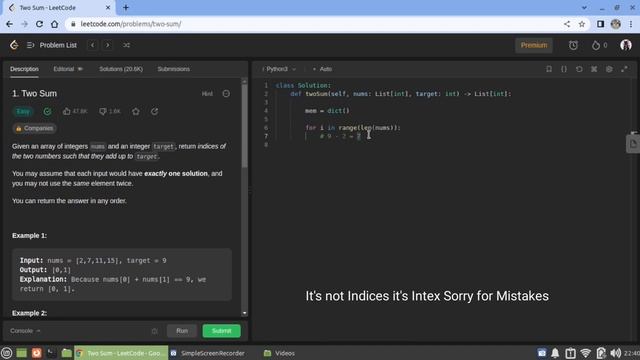Reset code to default icon
The width and height of the screenshot is (640, 360).
pos(579,69)
